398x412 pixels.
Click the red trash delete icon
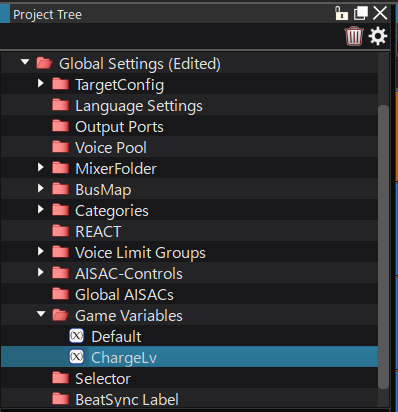(354, 36)
